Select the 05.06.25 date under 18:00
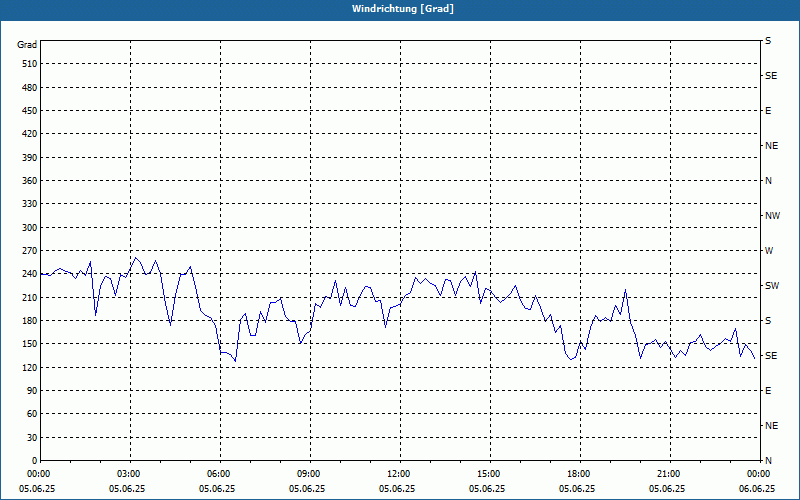Screen dimensions: 800x500 577,489
